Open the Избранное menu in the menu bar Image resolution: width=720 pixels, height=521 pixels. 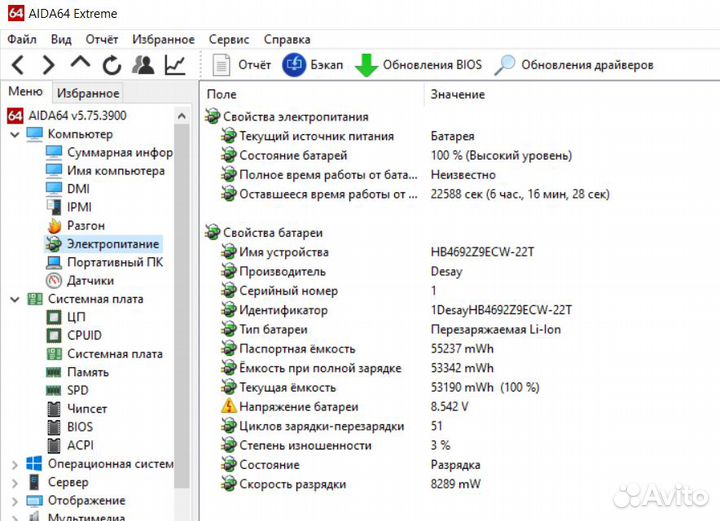tap(163, 39)
